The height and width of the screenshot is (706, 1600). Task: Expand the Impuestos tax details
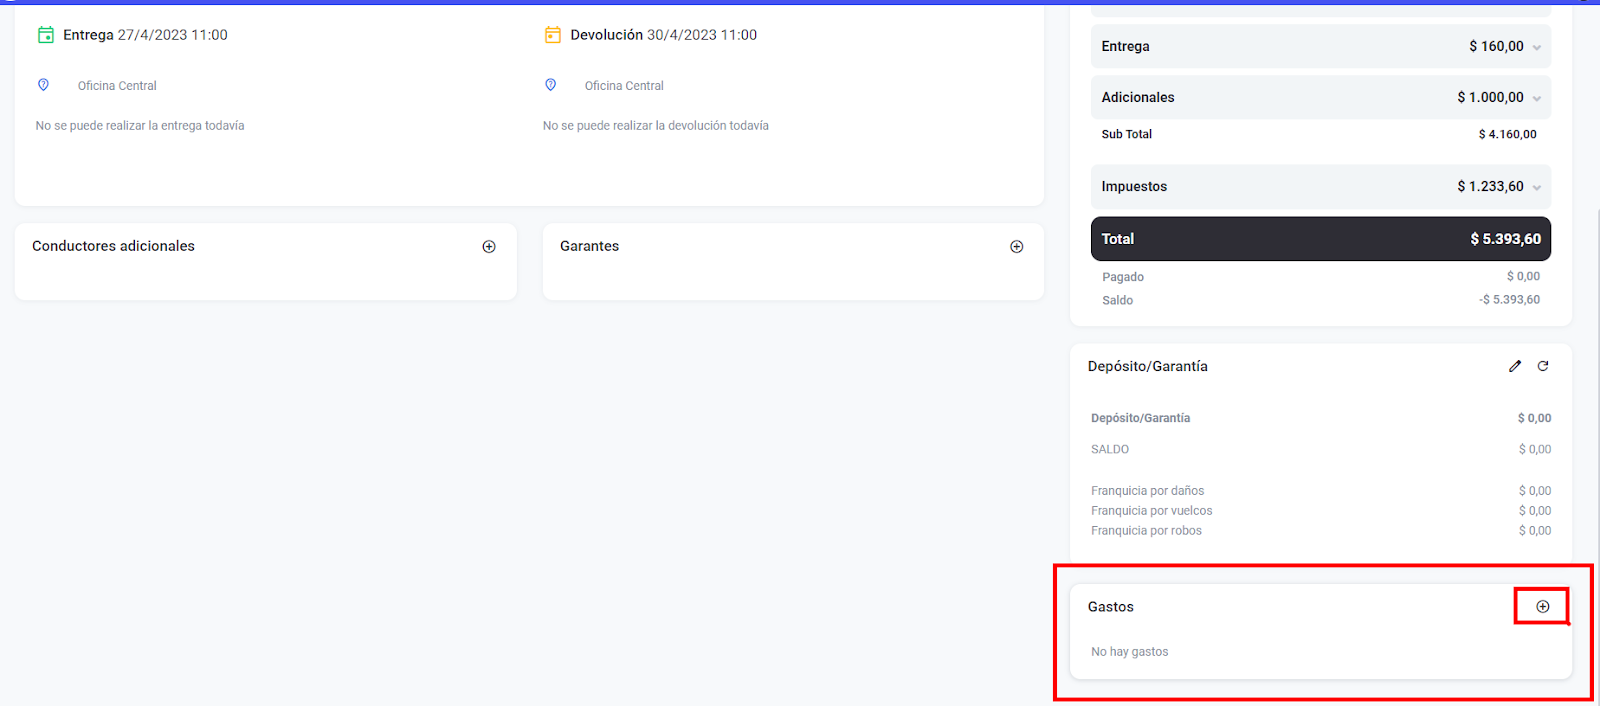1537,187
